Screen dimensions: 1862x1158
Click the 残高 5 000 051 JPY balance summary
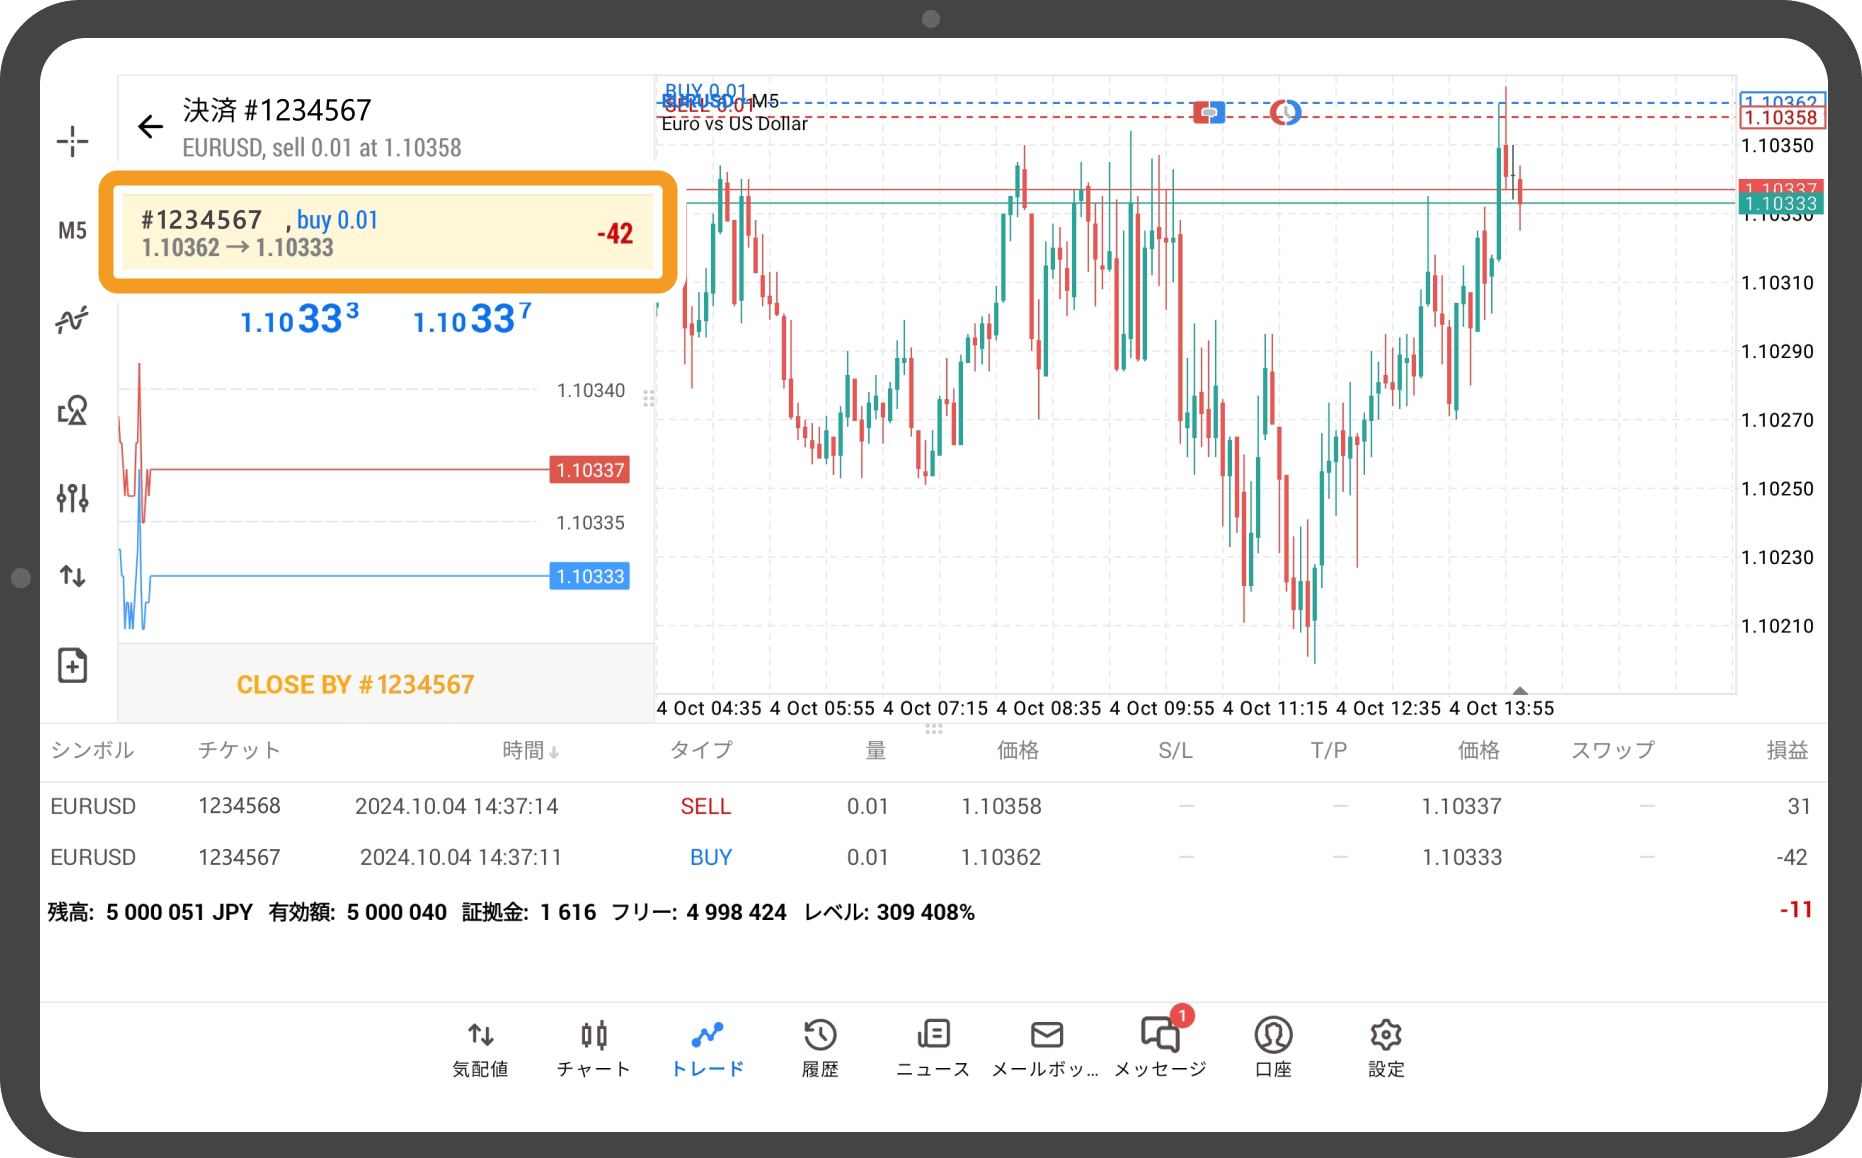(150, 912)
